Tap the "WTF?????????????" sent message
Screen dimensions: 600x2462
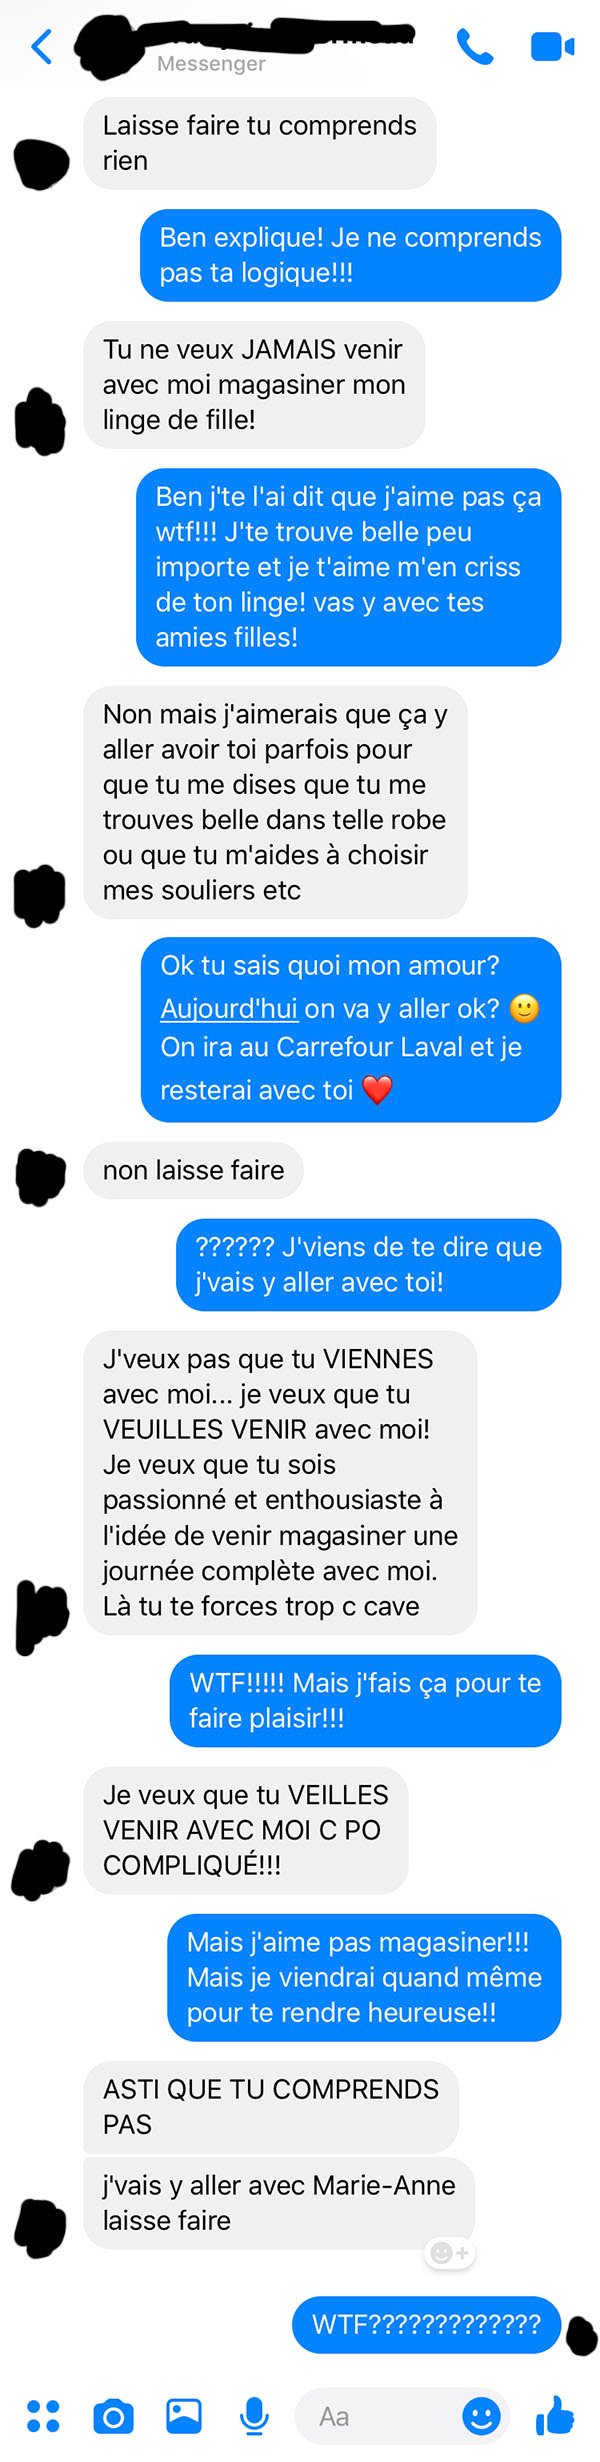tap(426, 2324)
